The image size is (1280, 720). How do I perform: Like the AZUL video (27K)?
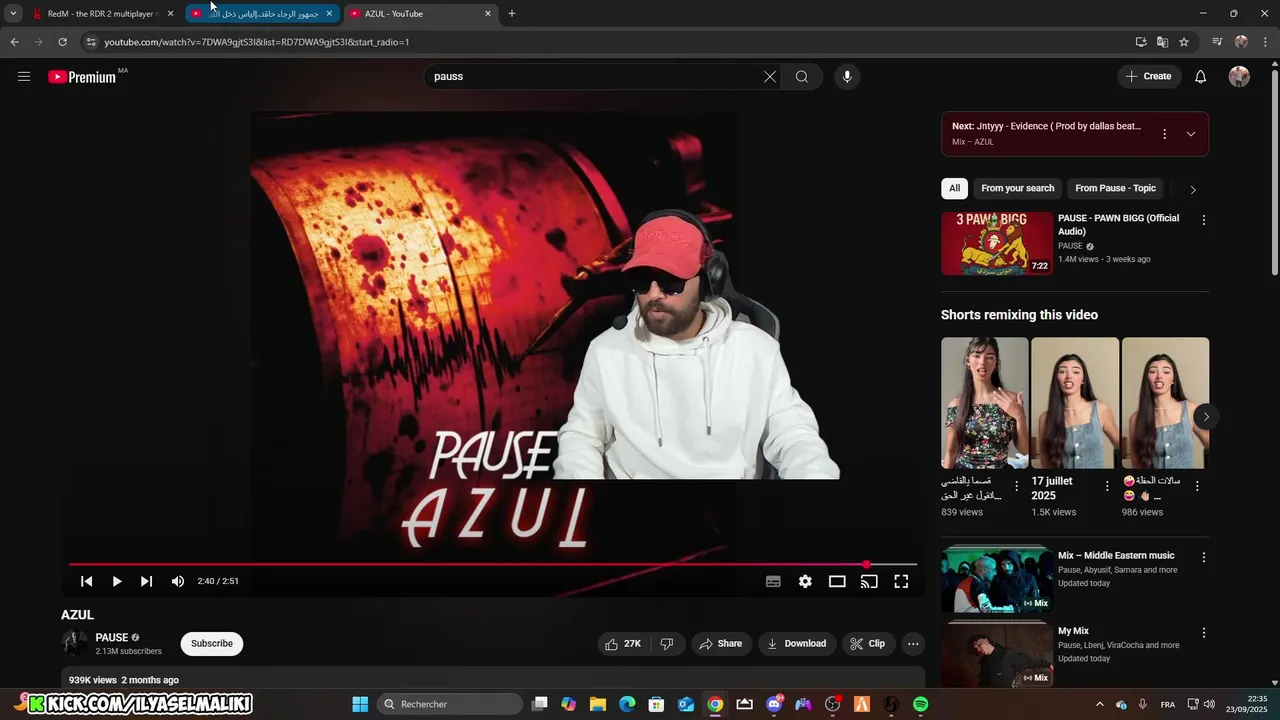pyautogui.click(x=623, y=644)
